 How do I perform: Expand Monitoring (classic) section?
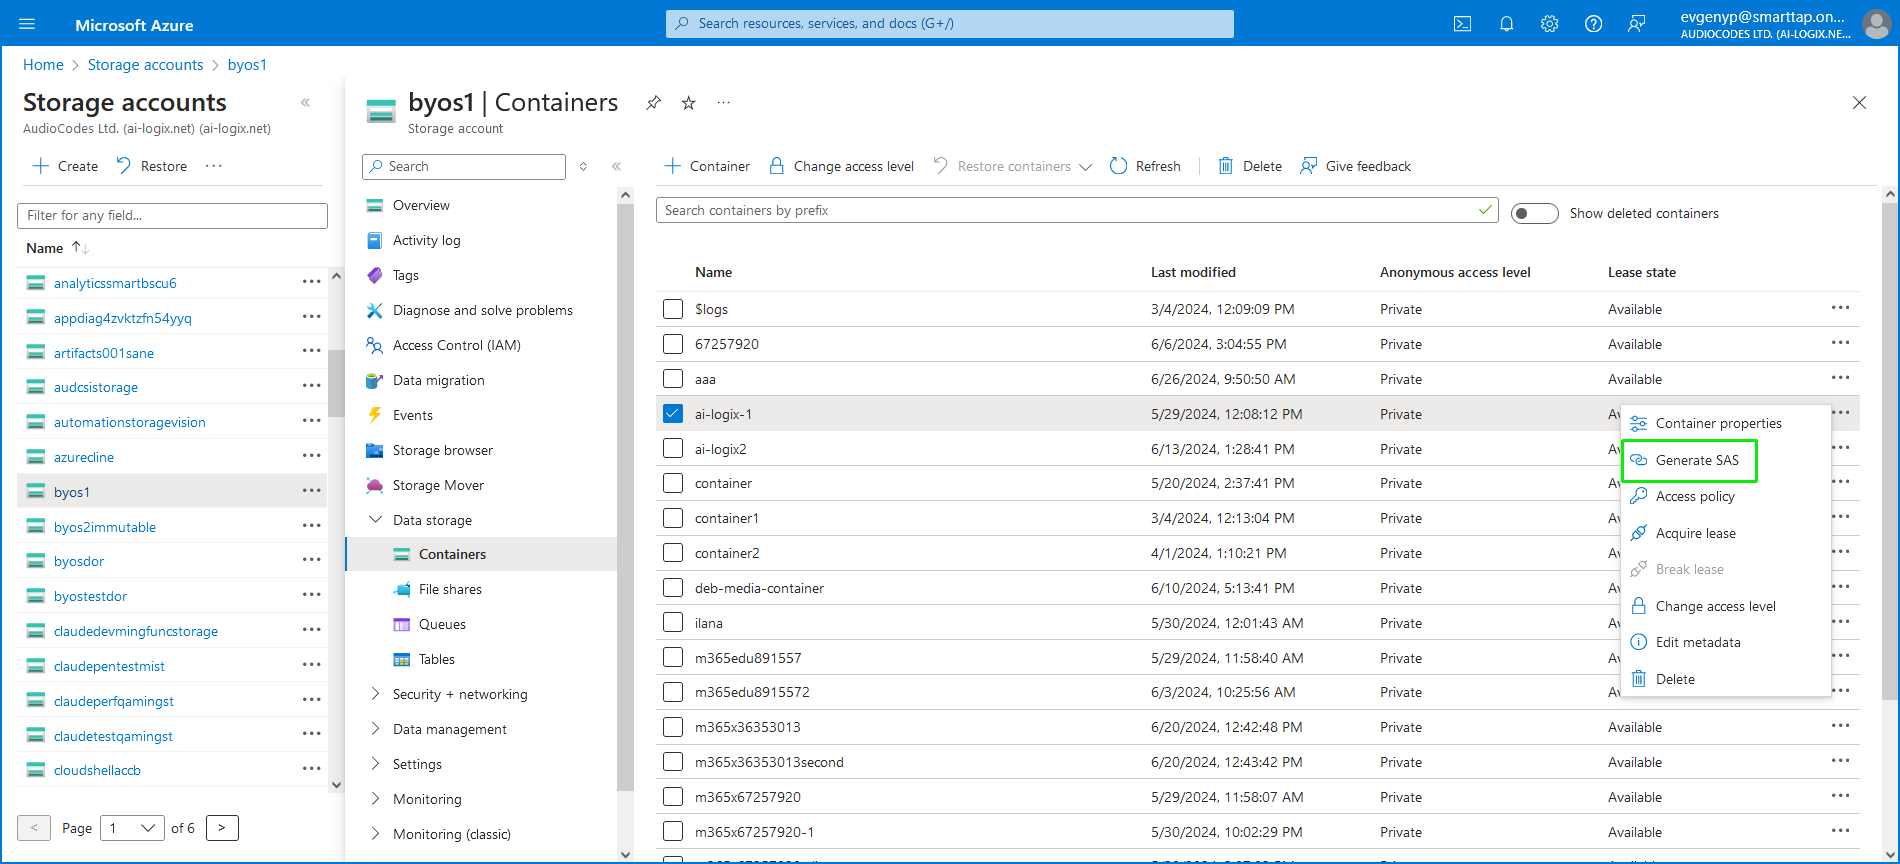[x=375, y=834]
